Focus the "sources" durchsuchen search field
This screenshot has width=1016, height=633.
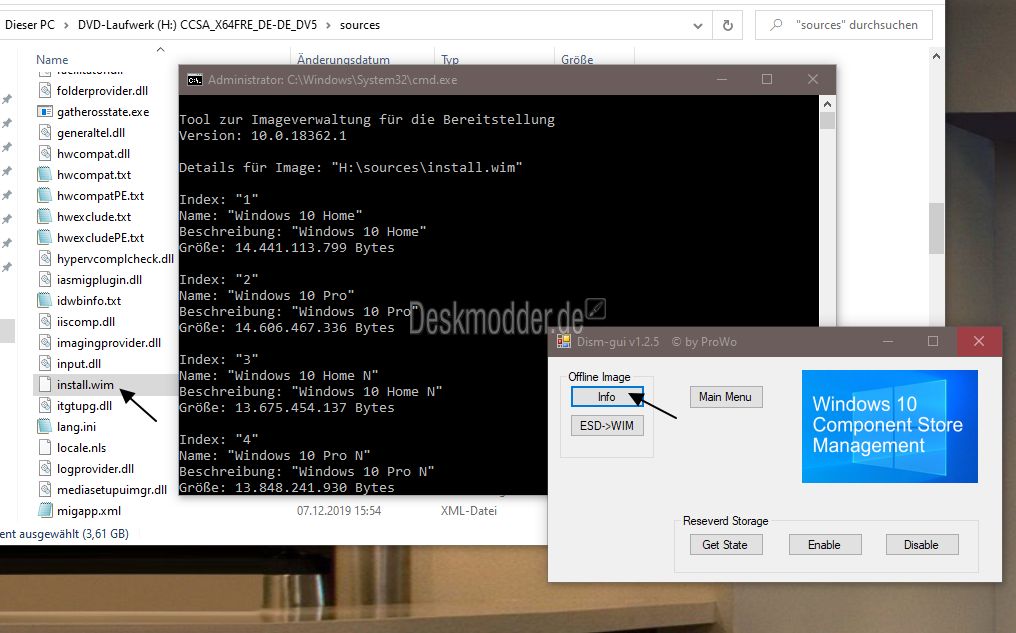(x=860, y=25)
